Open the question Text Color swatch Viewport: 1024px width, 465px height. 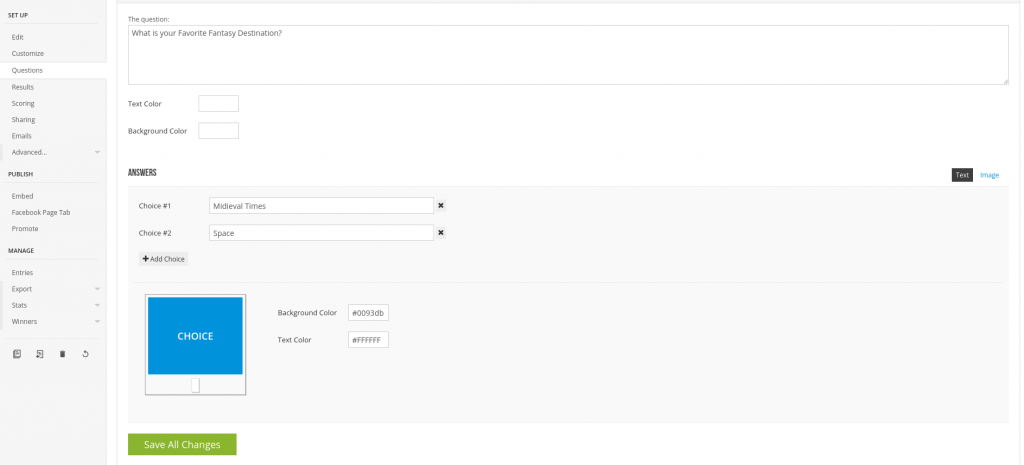point(219,104)
